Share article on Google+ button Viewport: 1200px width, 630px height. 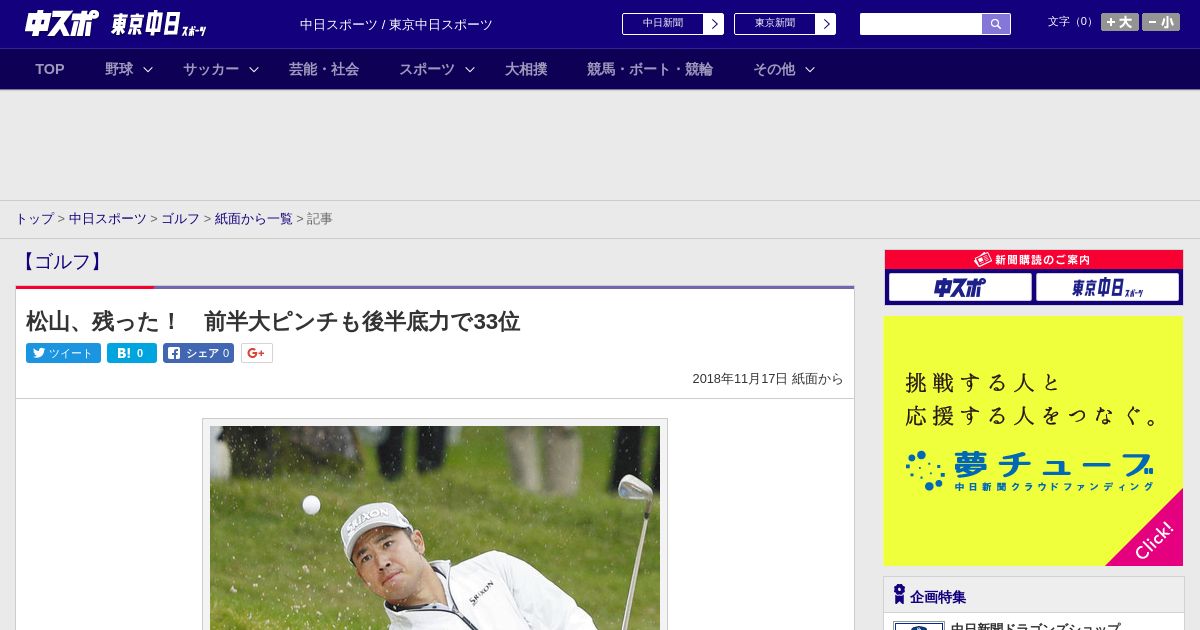pyautogui.click(x=257, y=353)
